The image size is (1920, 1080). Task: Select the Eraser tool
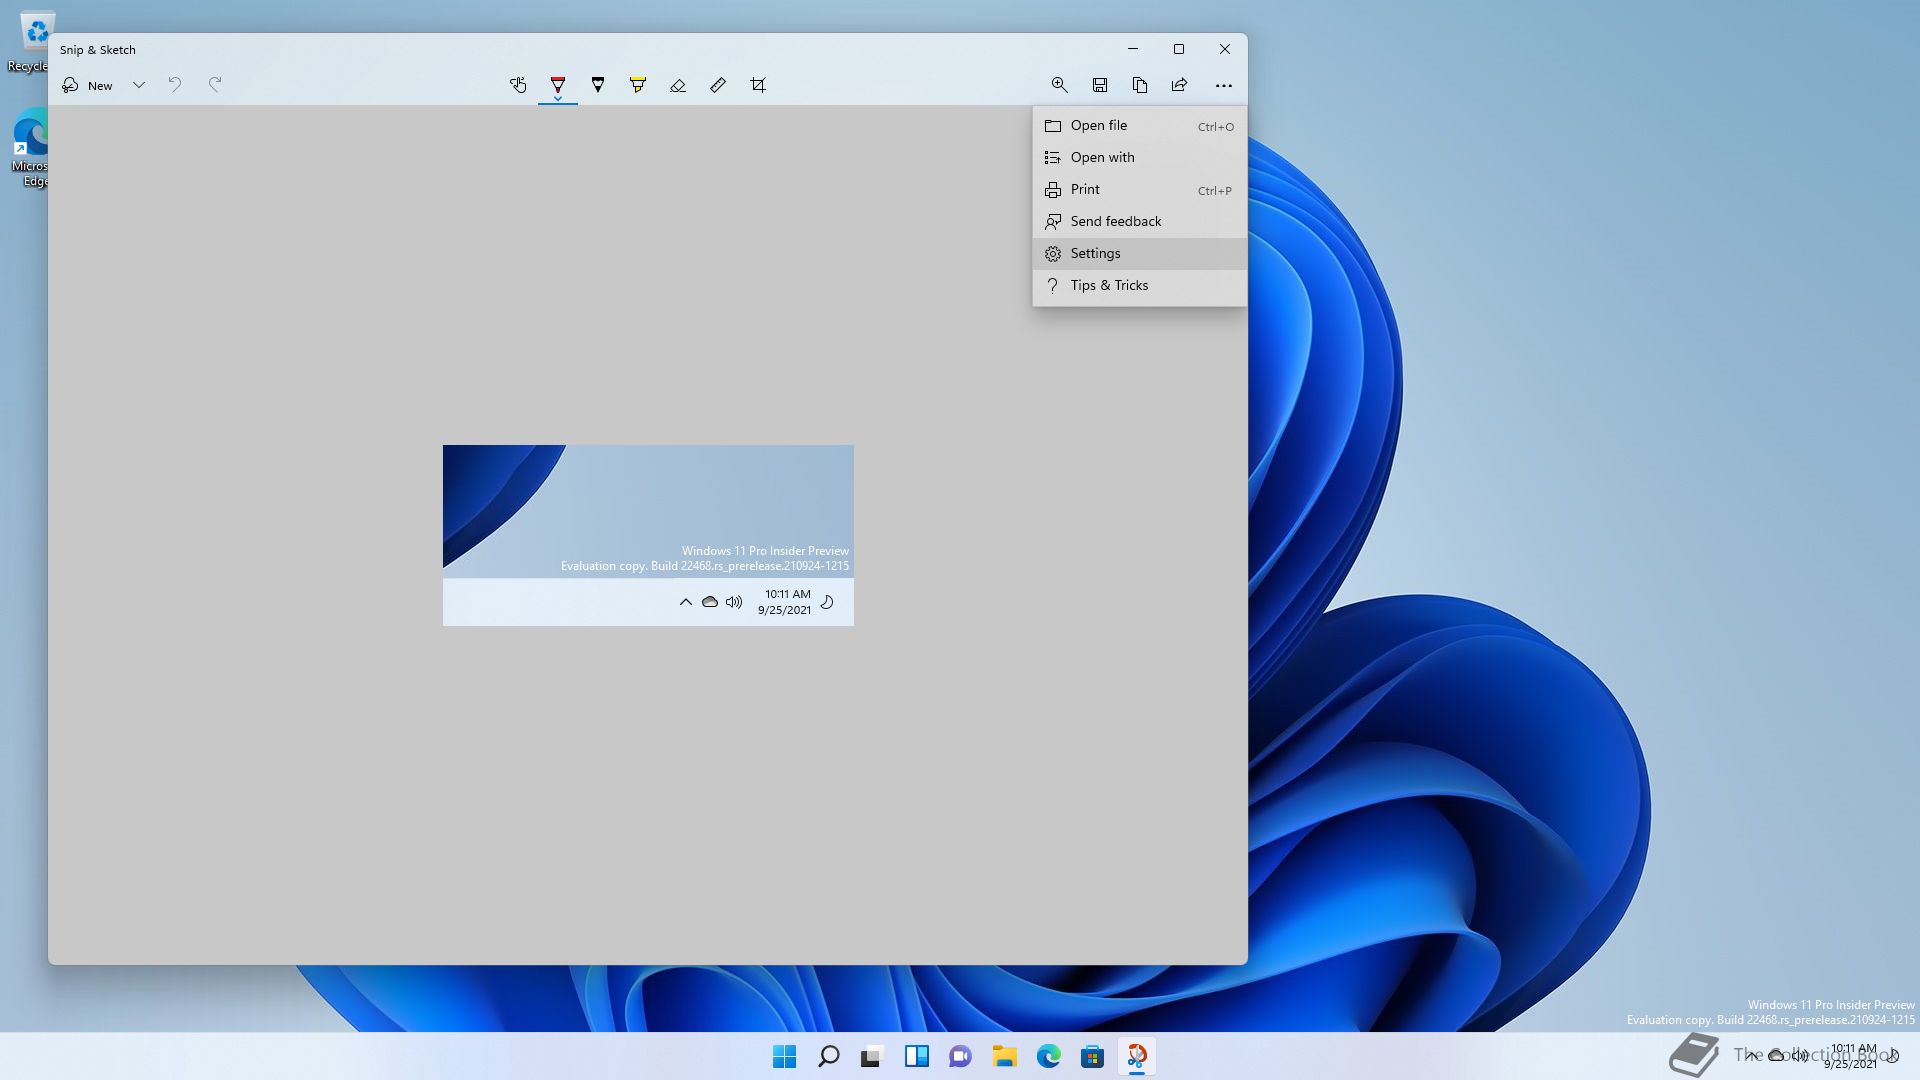tap(678, 85)
